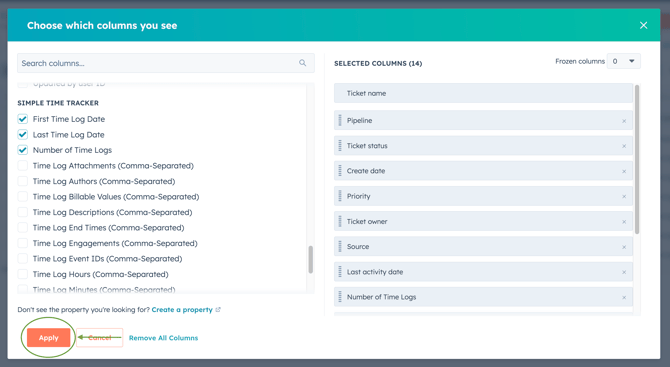Open the Frozen columns dropdown
This screenshot has height=367, width=670.
pos(623,61)
